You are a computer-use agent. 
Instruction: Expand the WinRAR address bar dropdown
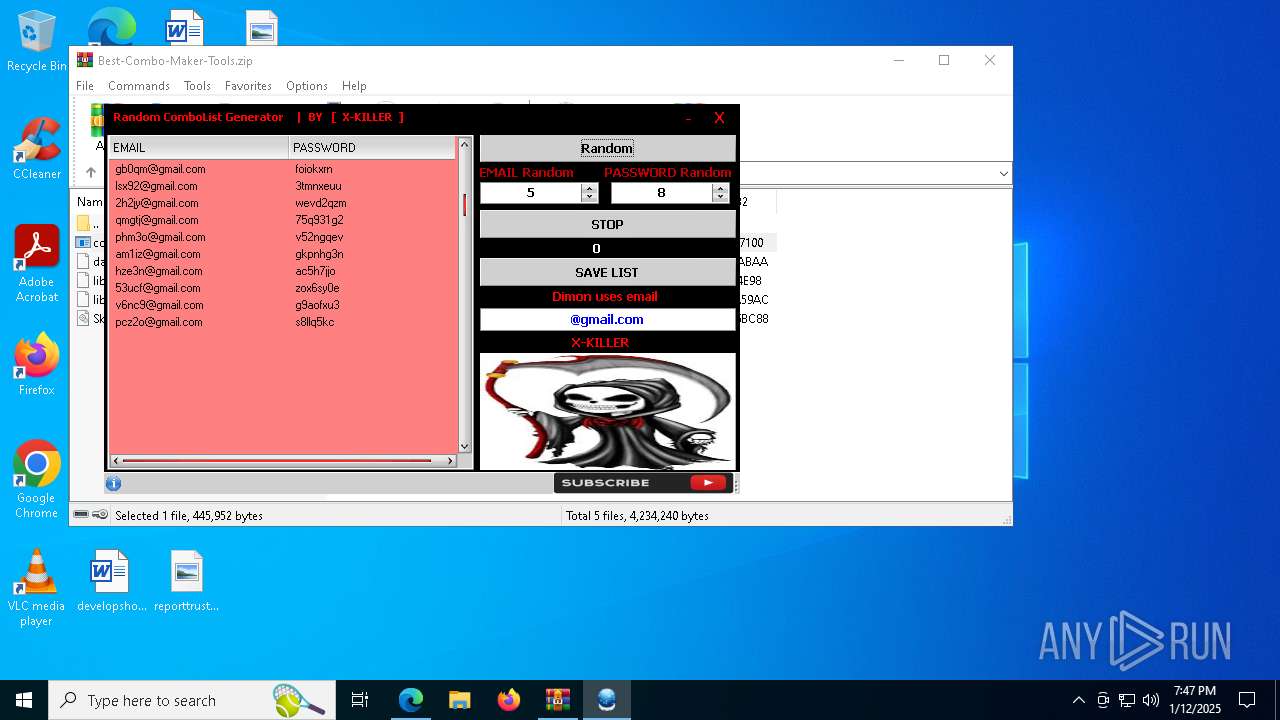[1003, 174]
